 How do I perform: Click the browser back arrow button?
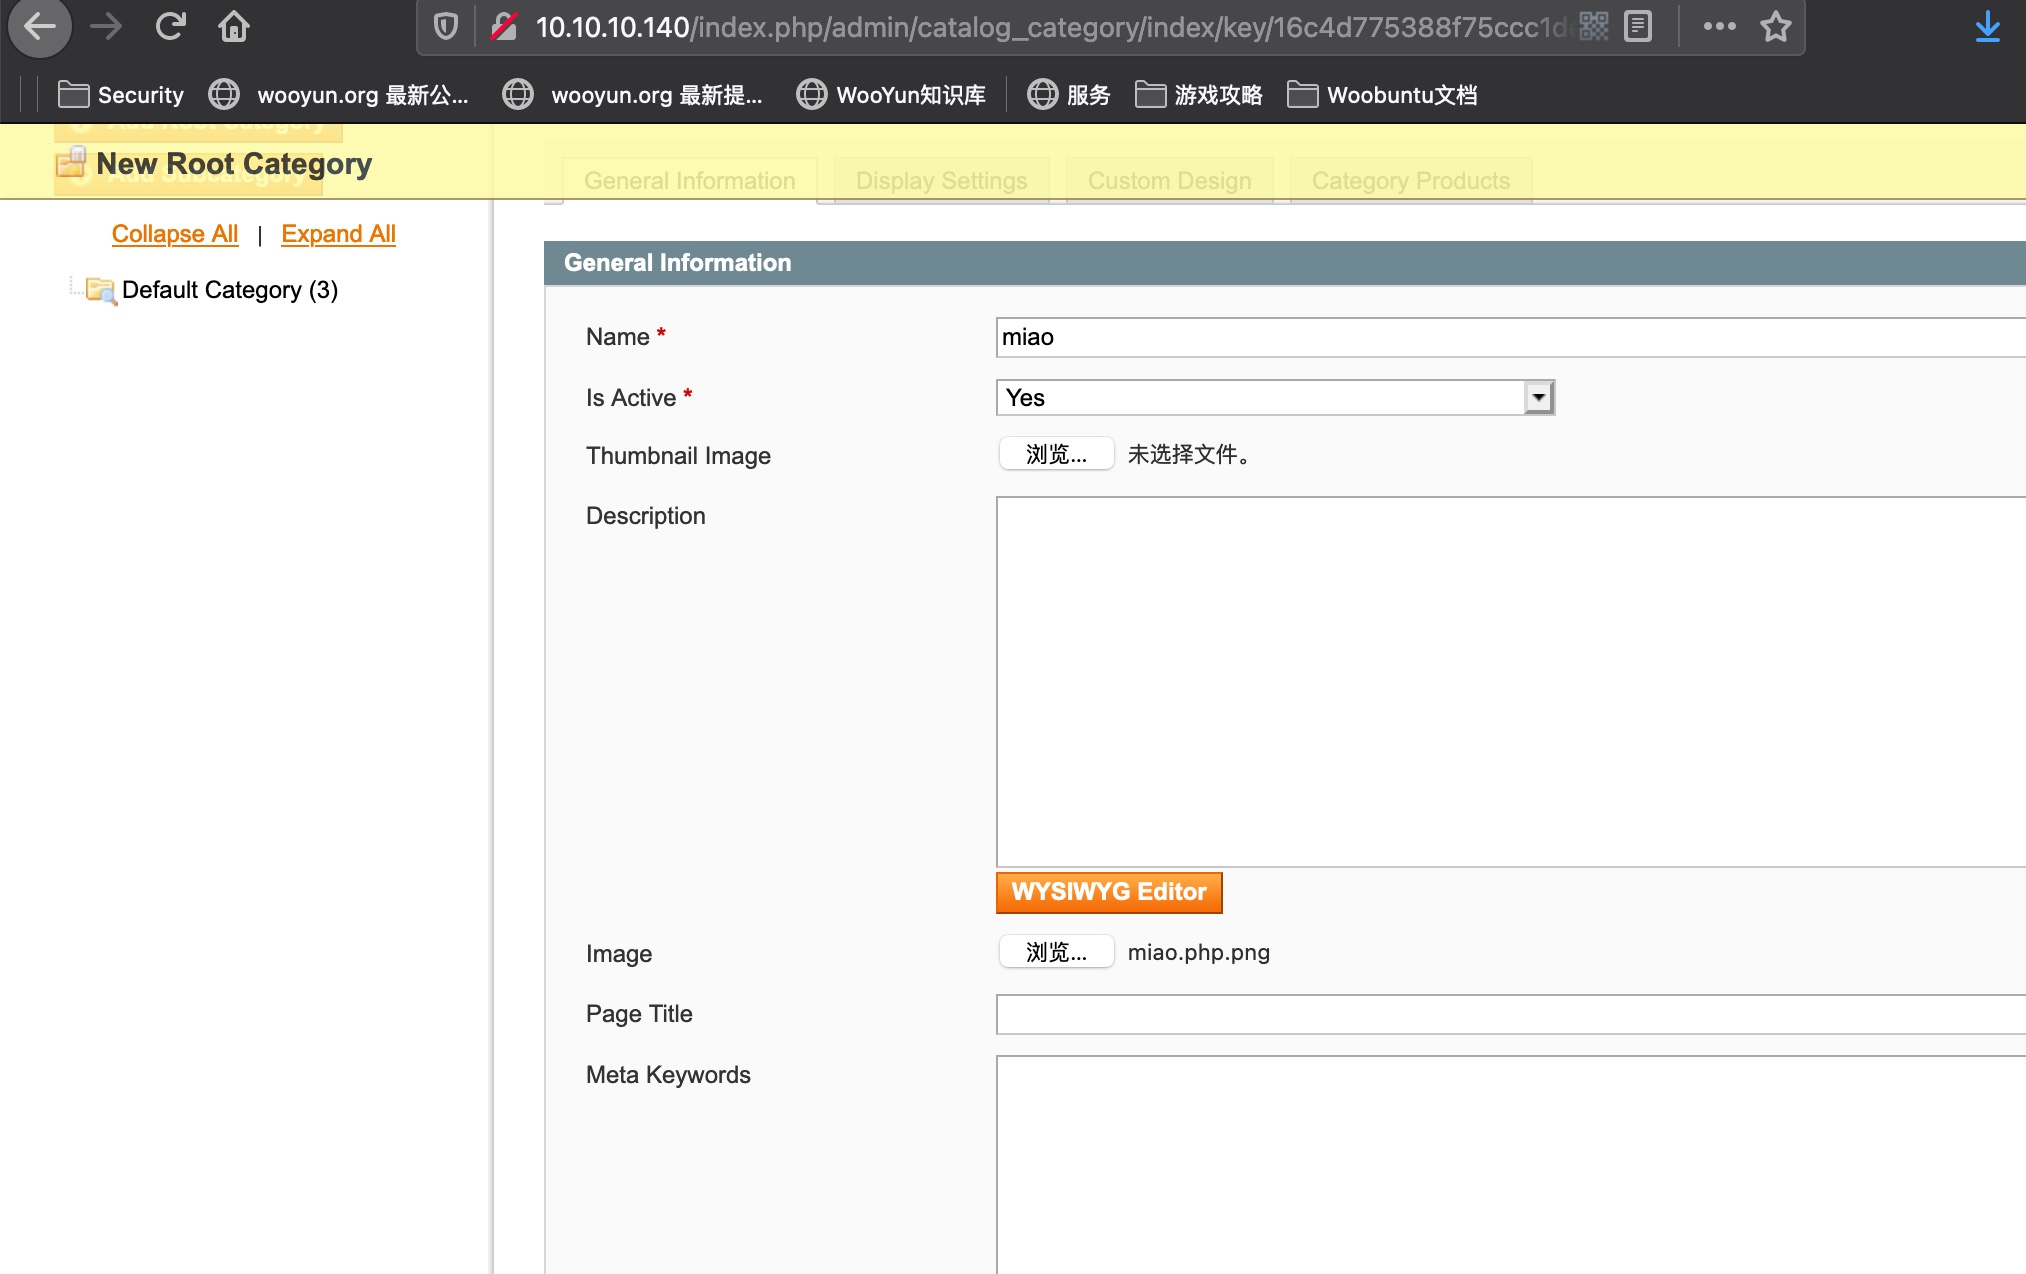40,26
